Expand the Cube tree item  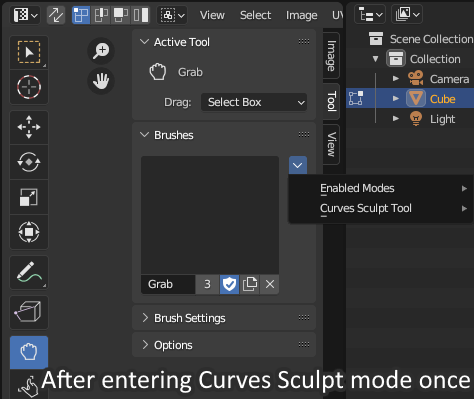point(396,99)
